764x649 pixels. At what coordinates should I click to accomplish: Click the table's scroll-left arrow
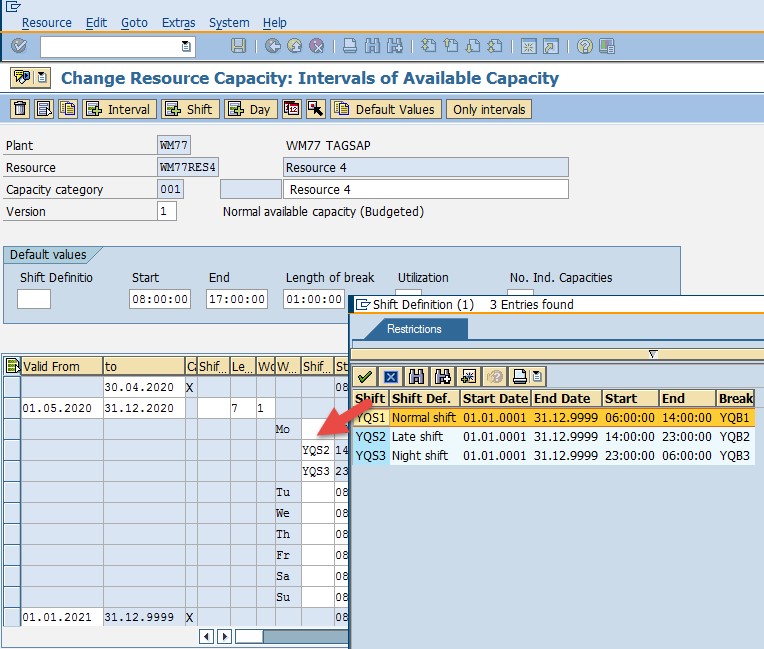[207, 636]
